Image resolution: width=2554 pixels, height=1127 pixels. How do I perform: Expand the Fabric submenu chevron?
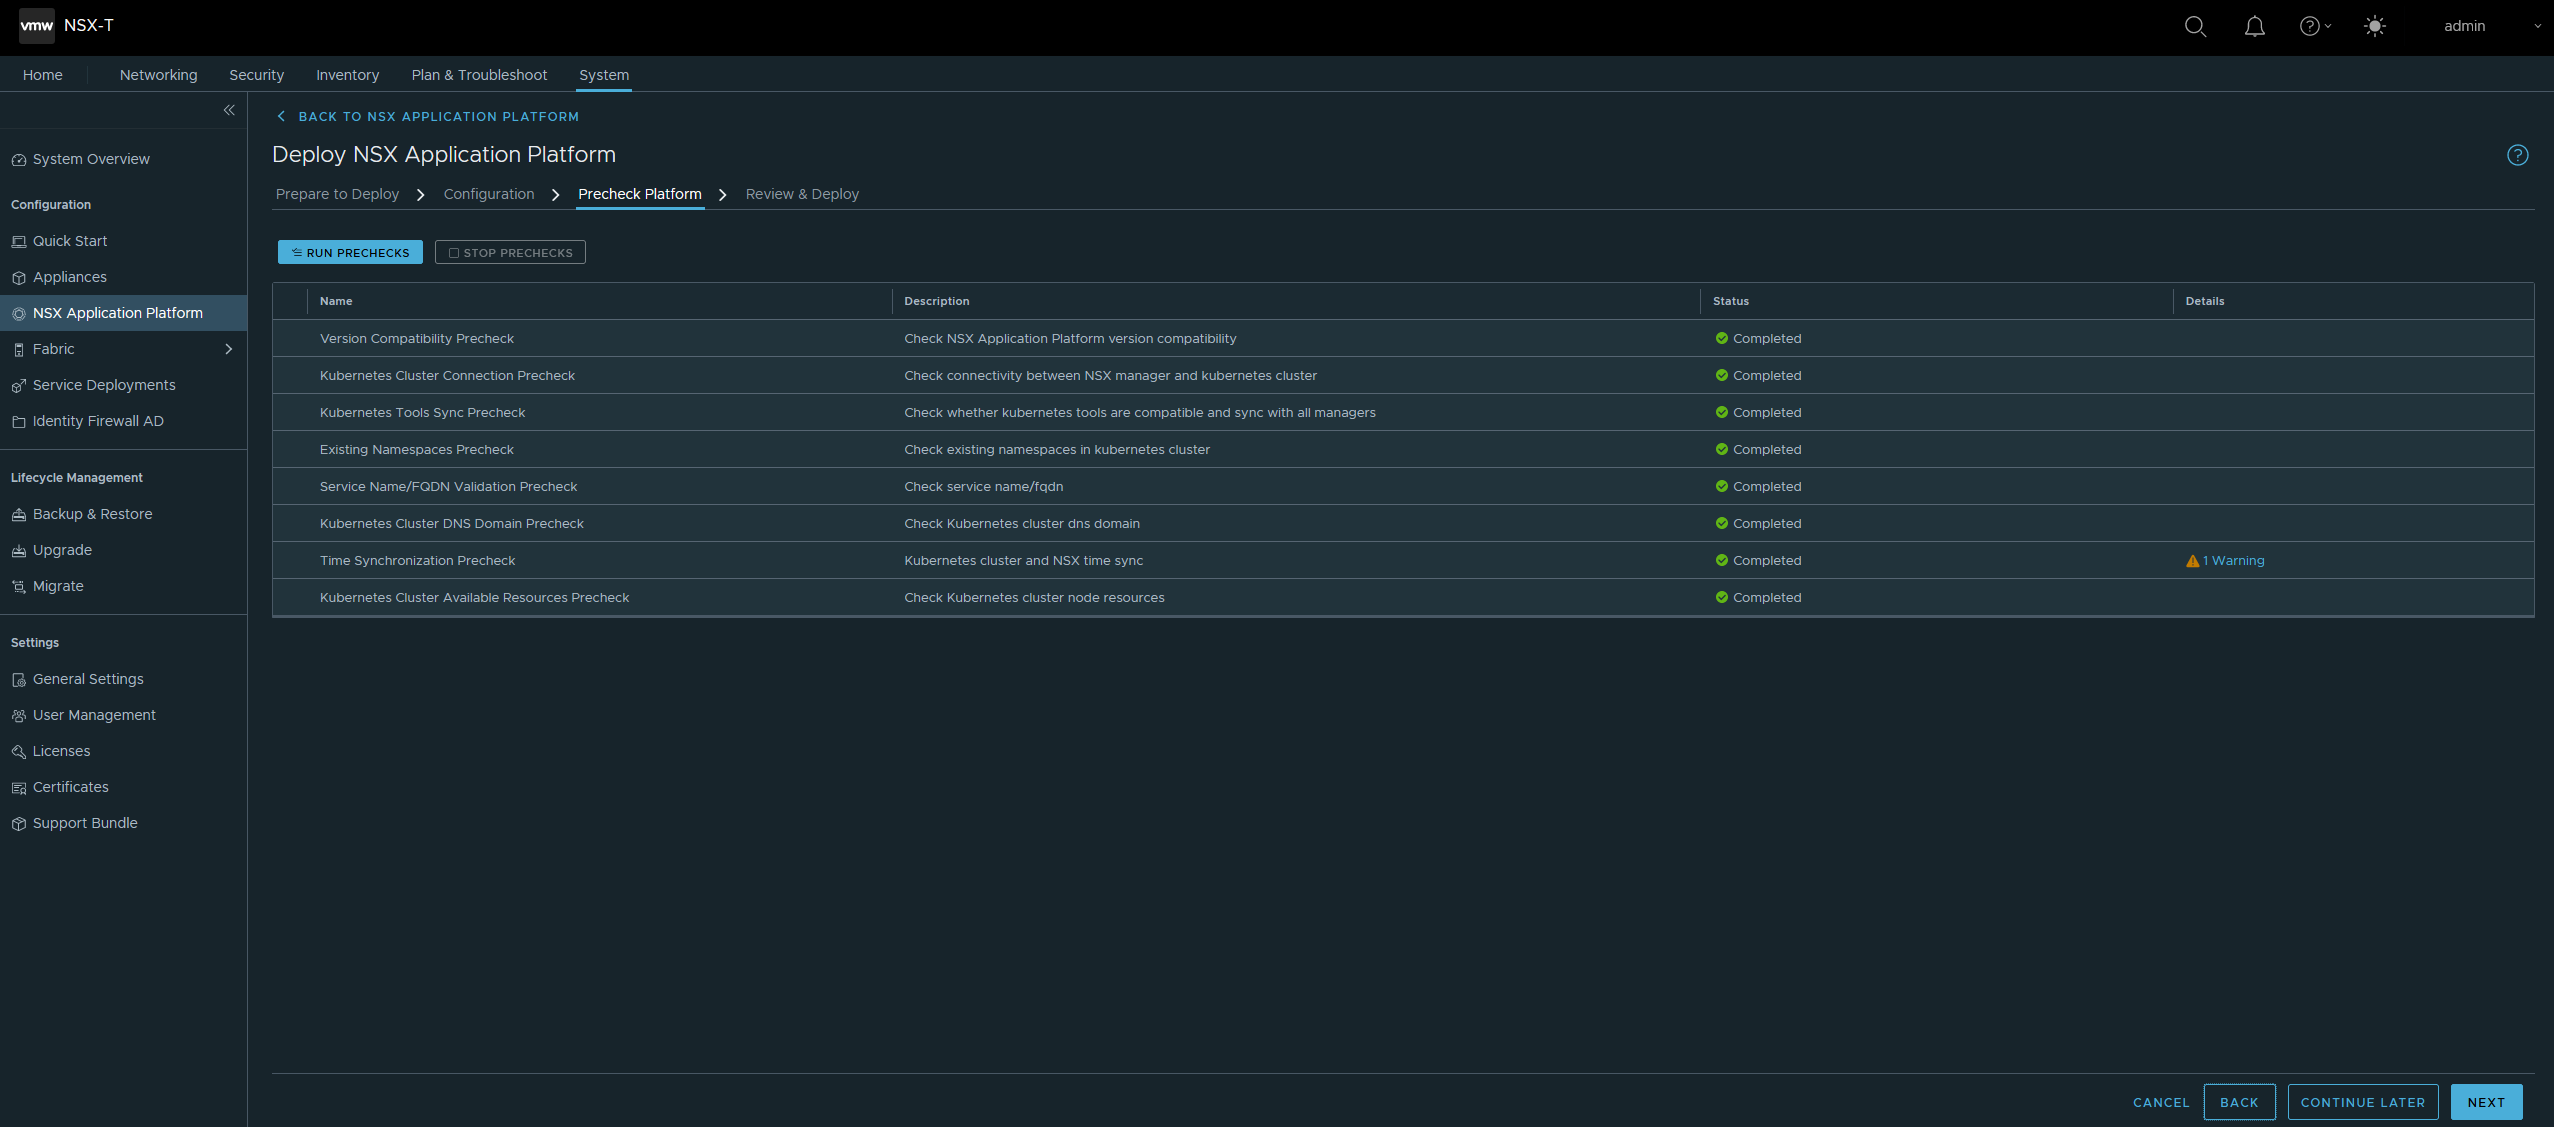tap(228, 349)
